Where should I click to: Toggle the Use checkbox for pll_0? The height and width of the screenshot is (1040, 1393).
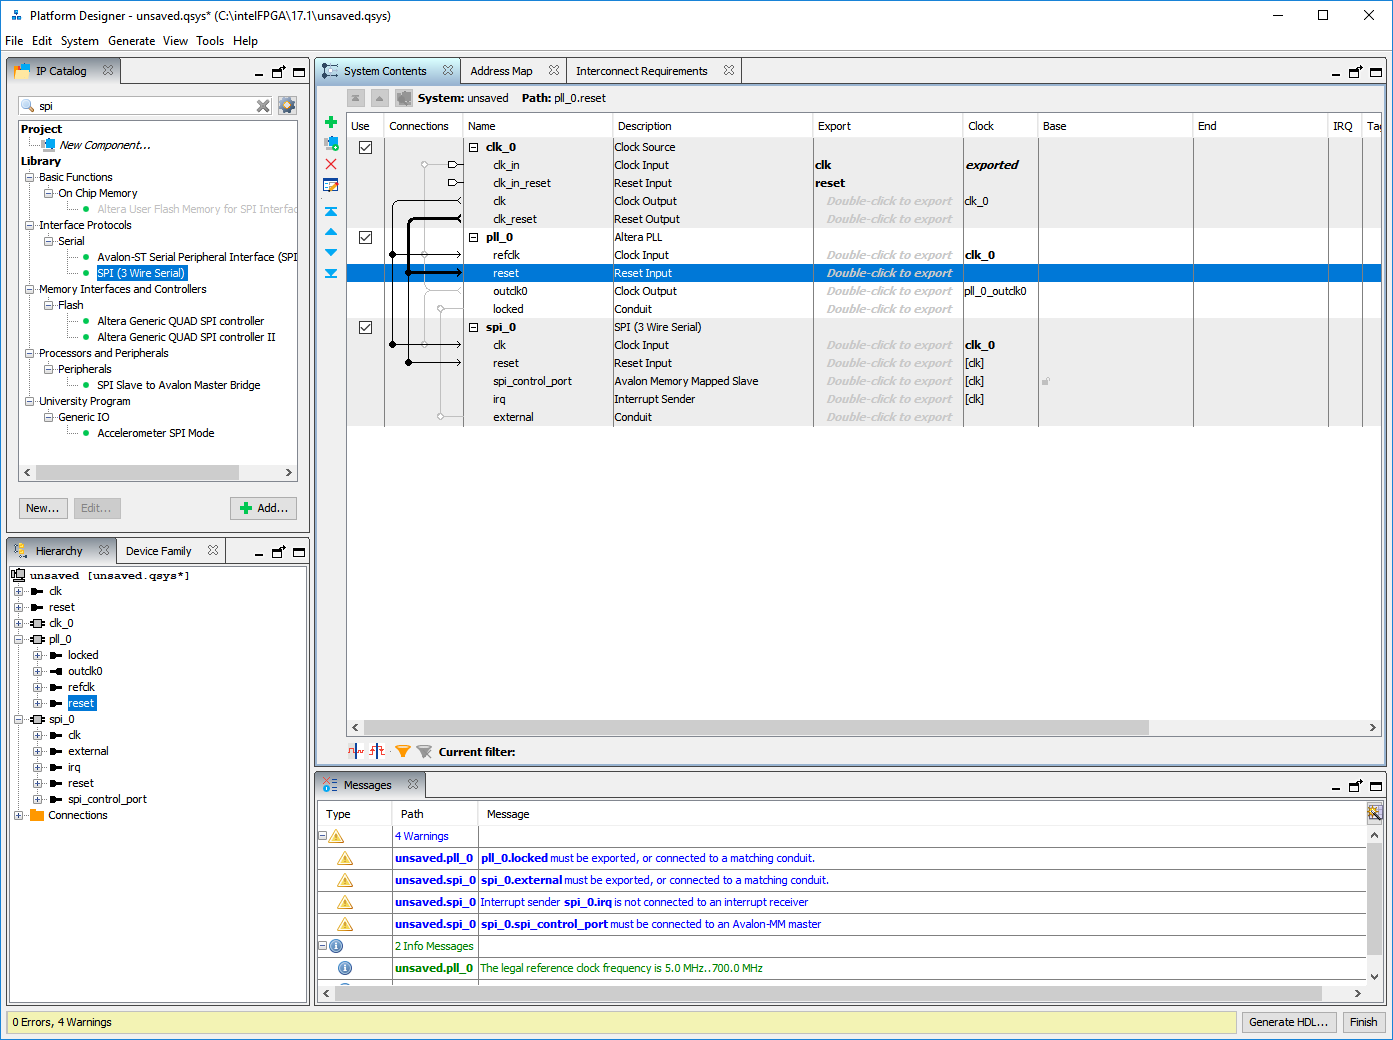tap(366, 237)
